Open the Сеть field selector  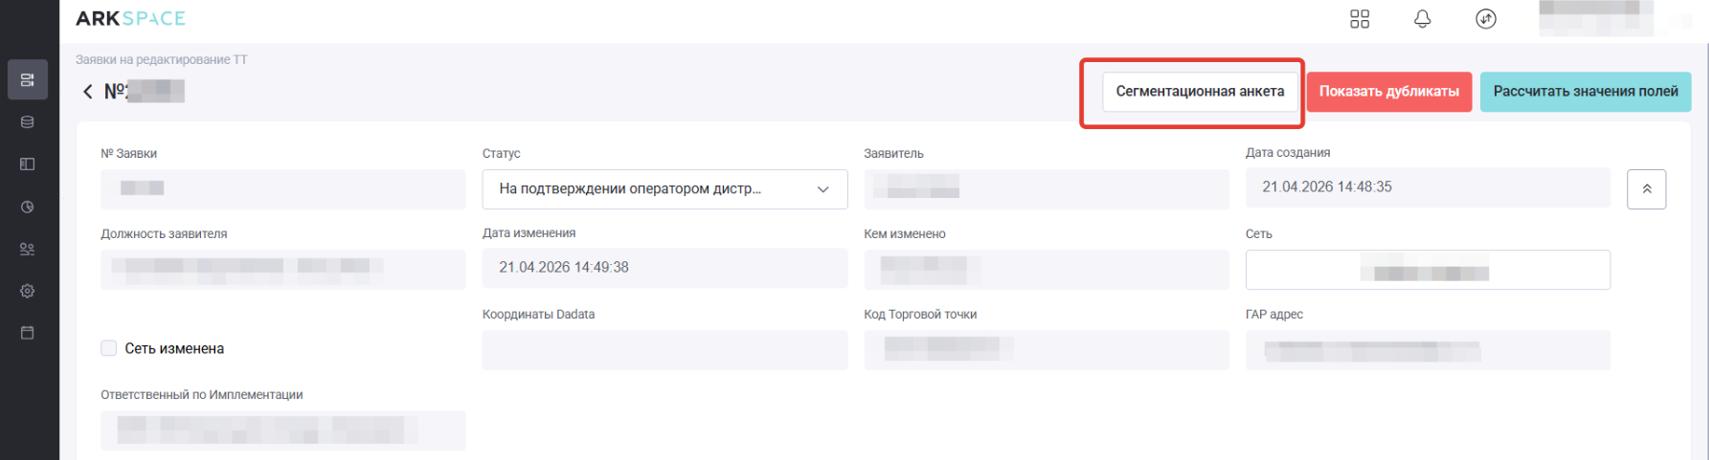click(x=1427, y=270)
